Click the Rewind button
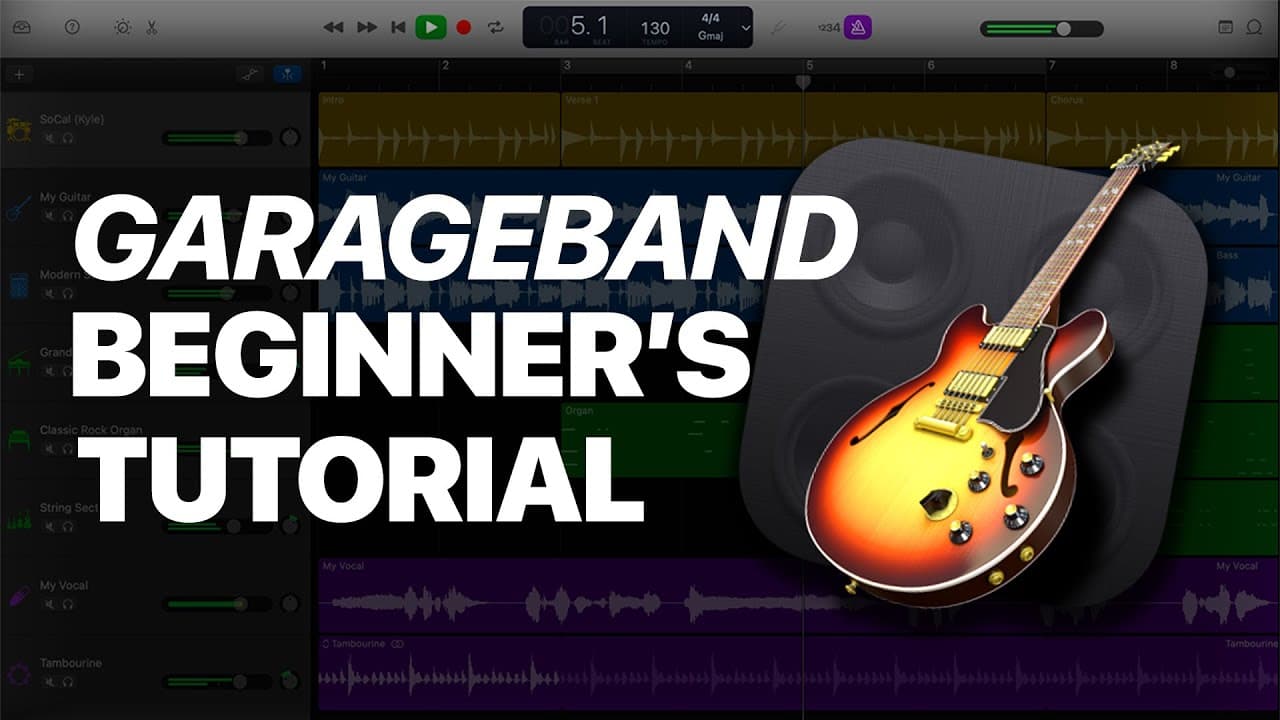1280x720 pixels. pyautogui.click(x=334, y=28)
